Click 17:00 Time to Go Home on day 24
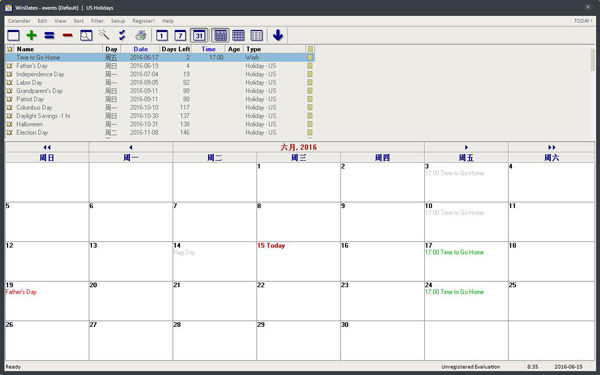Image resolution: width=600 pixels, height=375 pixels. click(x=454, y=292)
